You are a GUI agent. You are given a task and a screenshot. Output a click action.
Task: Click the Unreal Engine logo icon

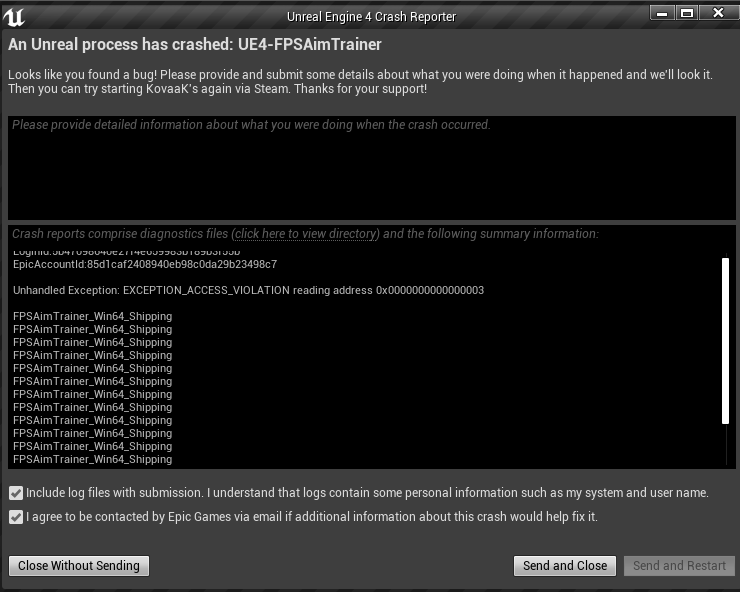14,17
